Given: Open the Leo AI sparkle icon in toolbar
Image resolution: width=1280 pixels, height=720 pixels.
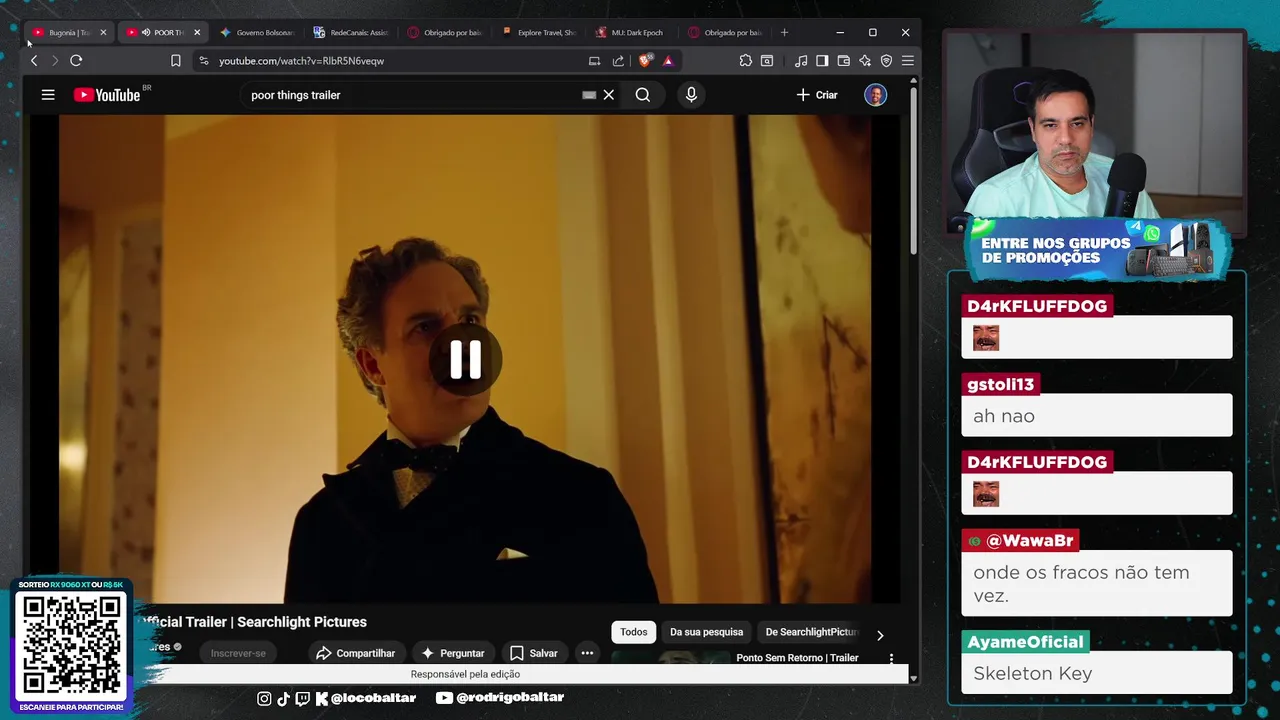Looking at the screenshot, I should (865, 61).
